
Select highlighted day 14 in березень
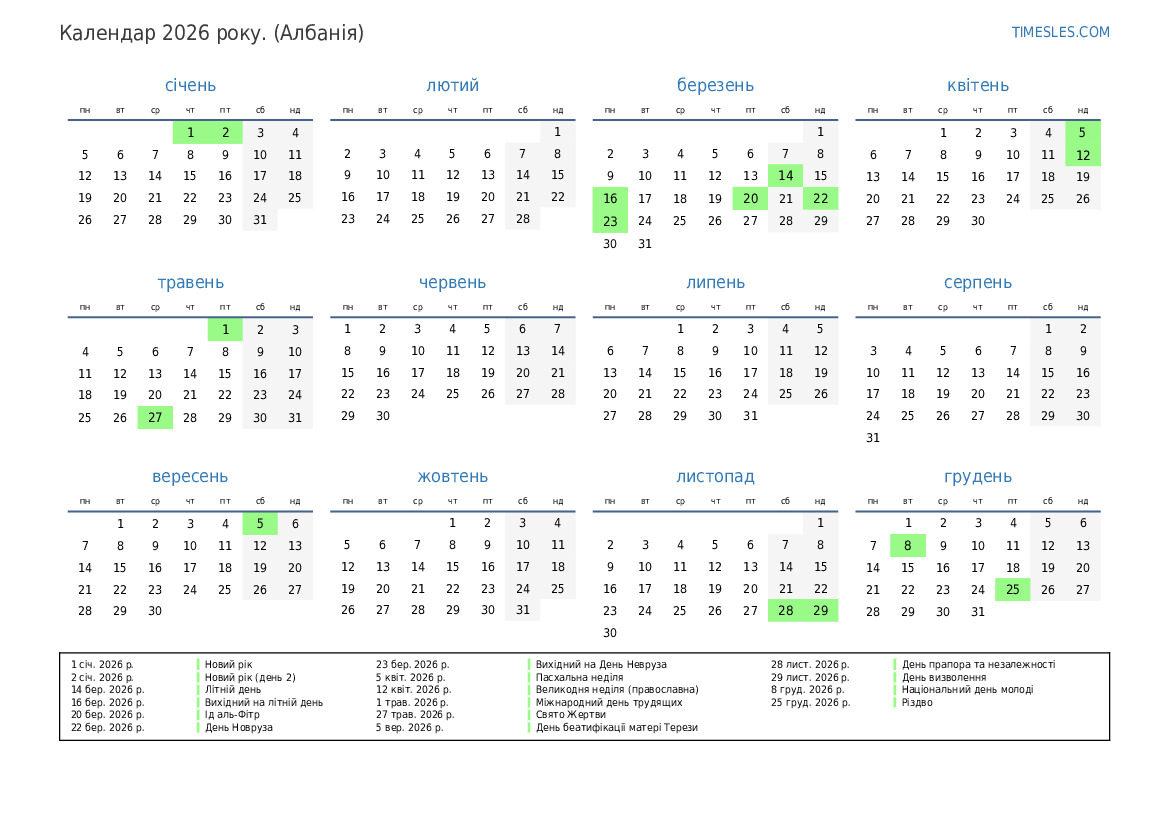785,176
